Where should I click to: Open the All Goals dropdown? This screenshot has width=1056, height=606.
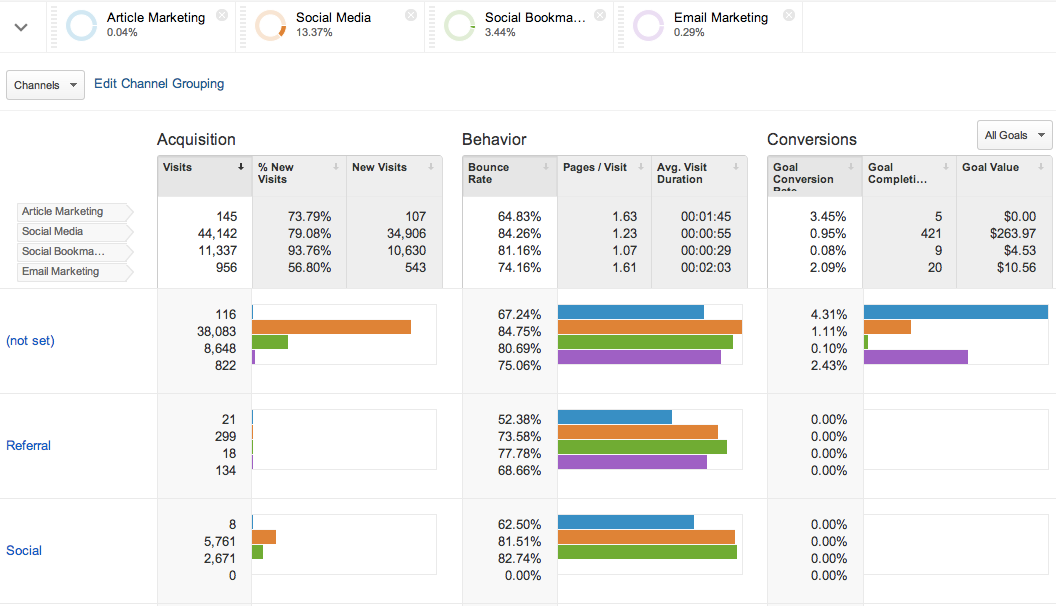[x=1014, y=135]
